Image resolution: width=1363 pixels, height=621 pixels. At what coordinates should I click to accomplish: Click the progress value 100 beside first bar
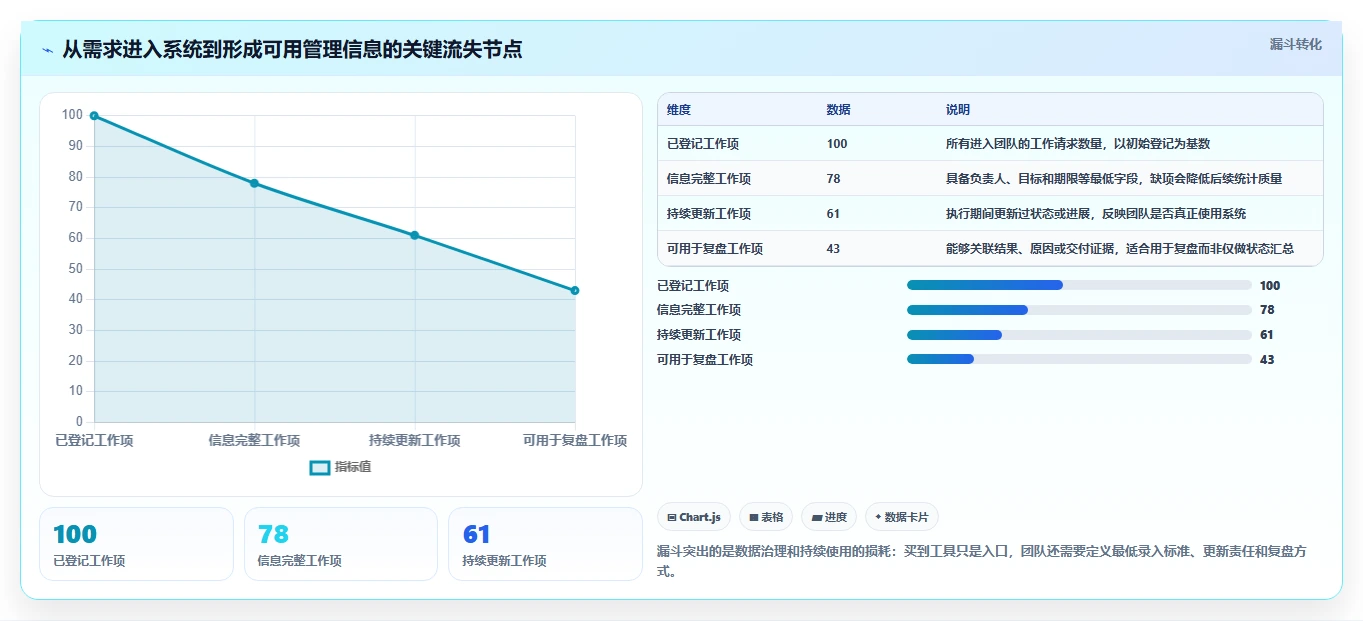coord(1270,285)
